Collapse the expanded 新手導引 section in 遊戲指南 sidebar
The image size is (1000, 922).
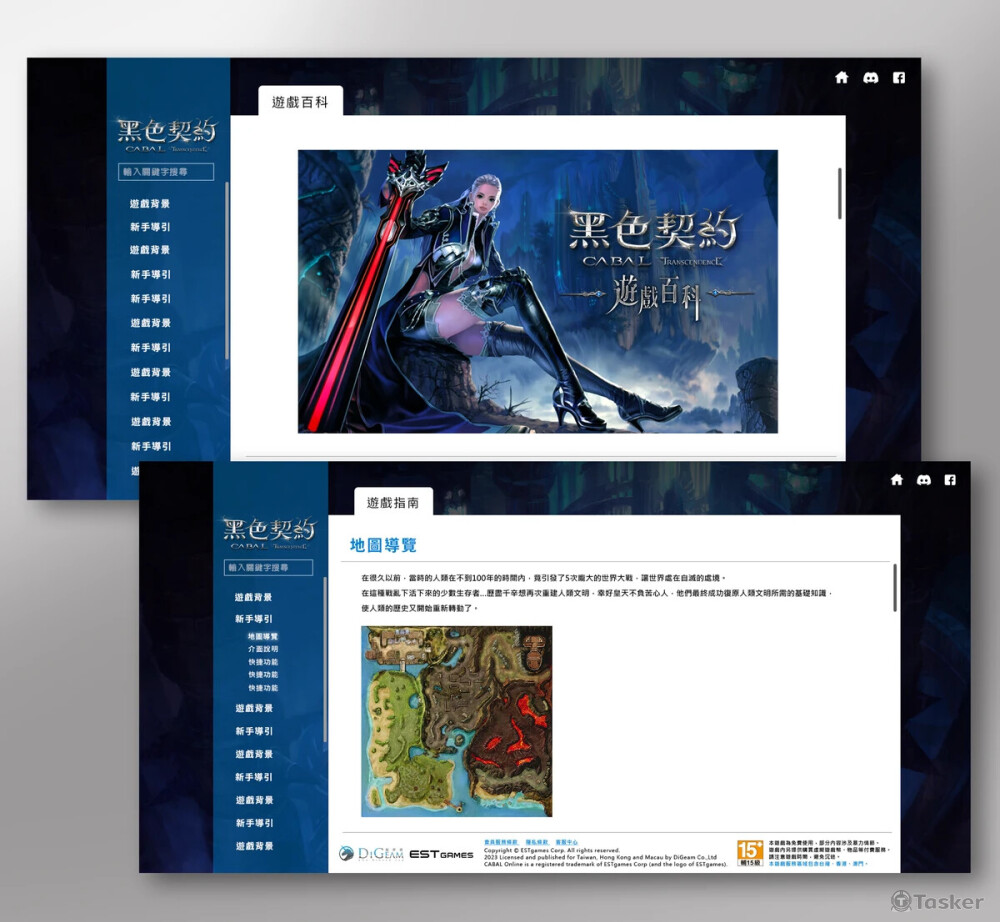click(254, 619)
